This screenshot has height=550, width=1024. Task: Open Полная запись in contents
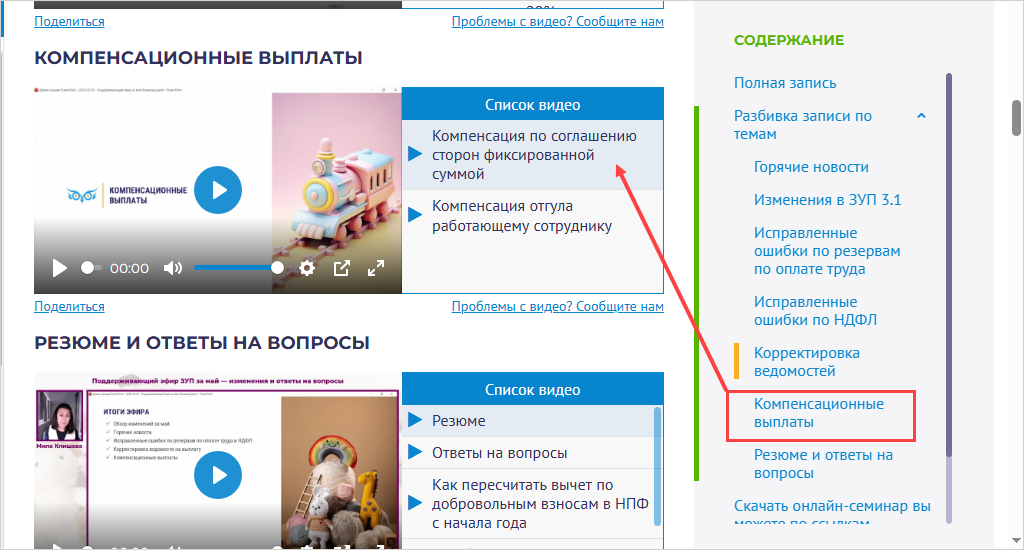click(x=785, y=83)
